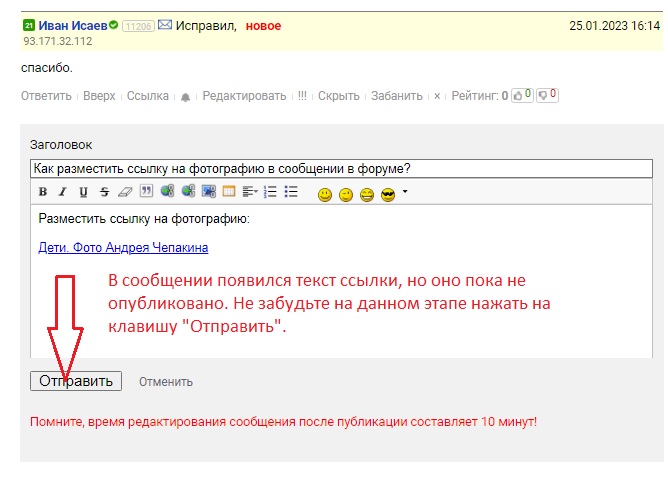668x480 pixels.
Task: Insert a table into the message
Action: point(229,191)
